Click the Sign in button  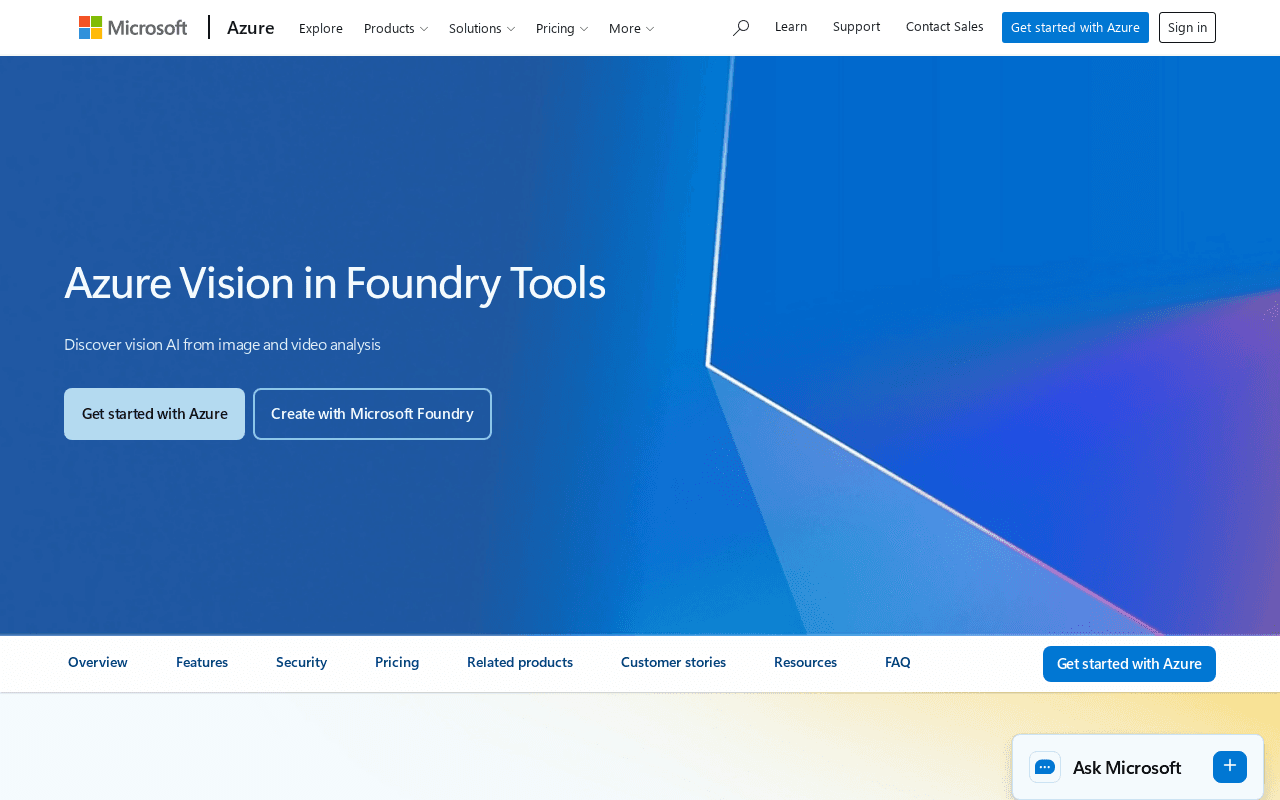pos(1187,27)
